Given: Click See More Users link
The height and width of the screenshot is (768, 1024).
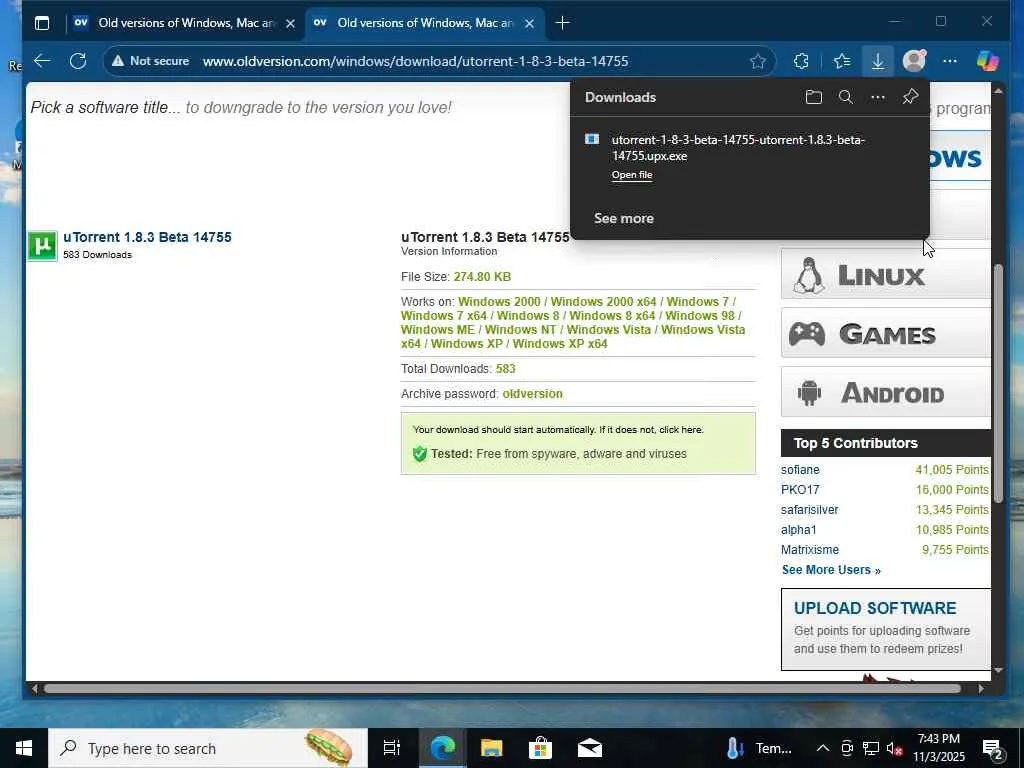Looking at the screenshot, I should pyautogui.click(x=831, y=570).
